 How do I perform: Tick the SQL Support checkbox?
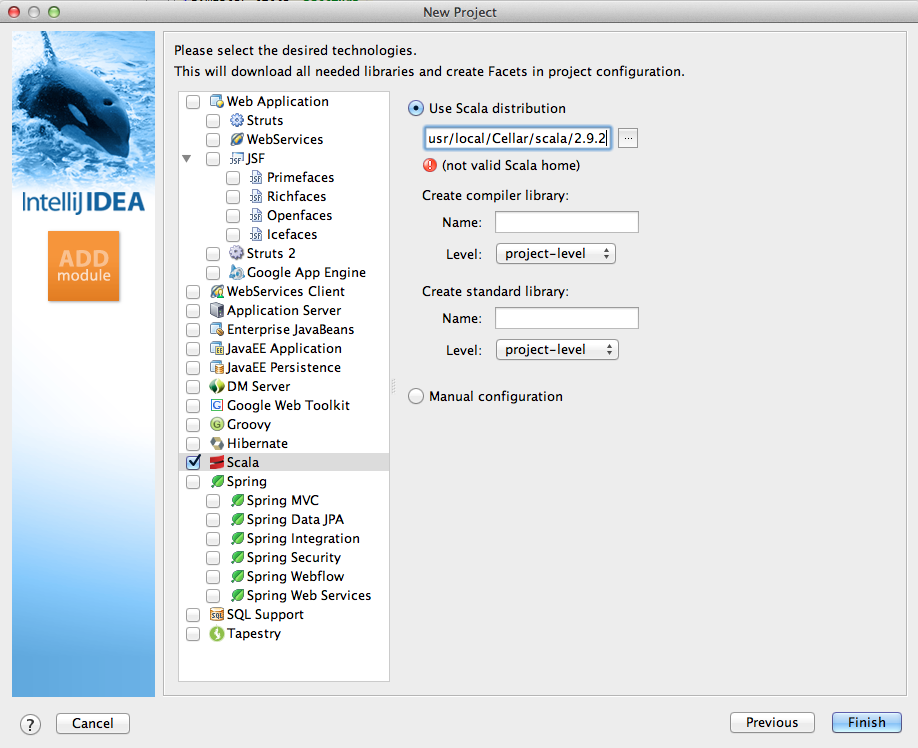[x=193, y=615]
